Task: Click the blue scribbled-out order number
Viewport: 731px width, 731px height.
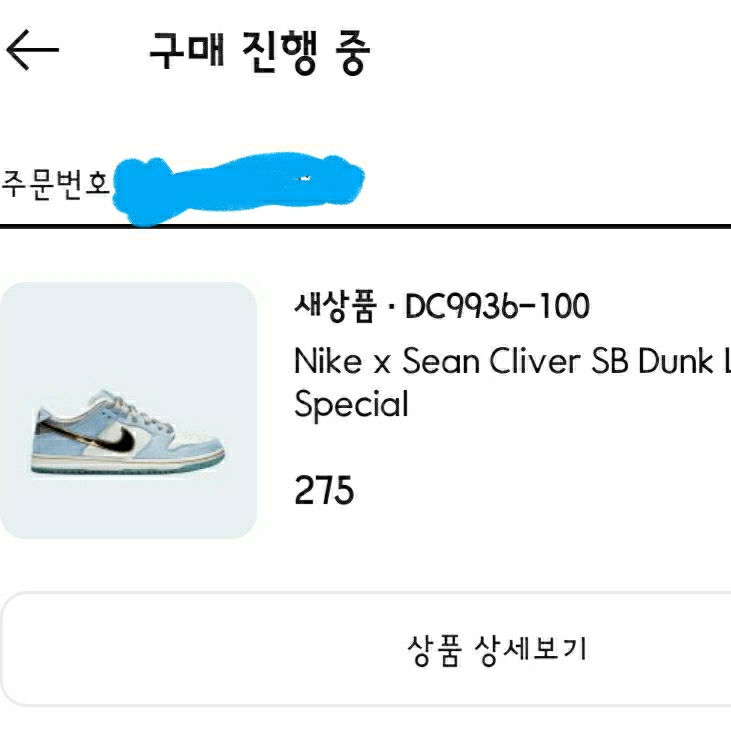Action: tap(238, 186)
